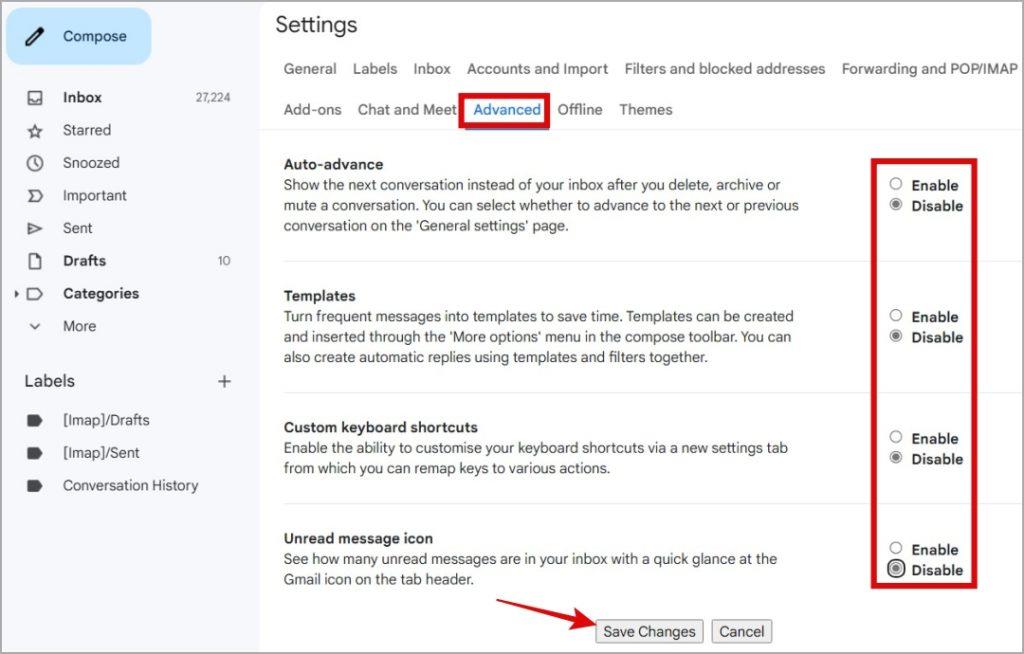Switch to the Inbox settings tab

point(432,69)
